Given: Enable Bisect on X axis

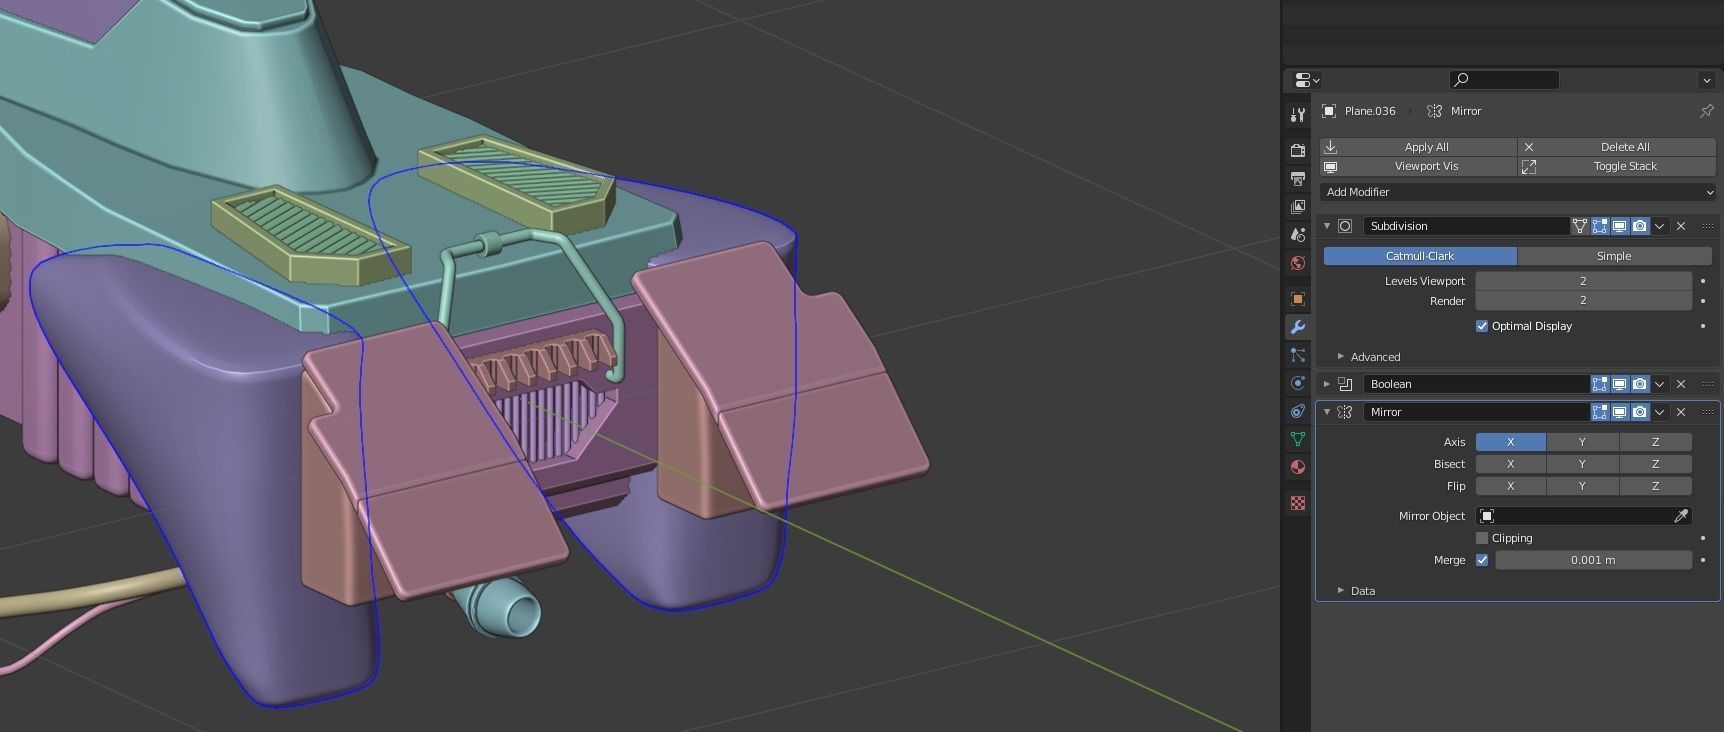Looking at the screenshot, I should click(x=1510, y=464).
